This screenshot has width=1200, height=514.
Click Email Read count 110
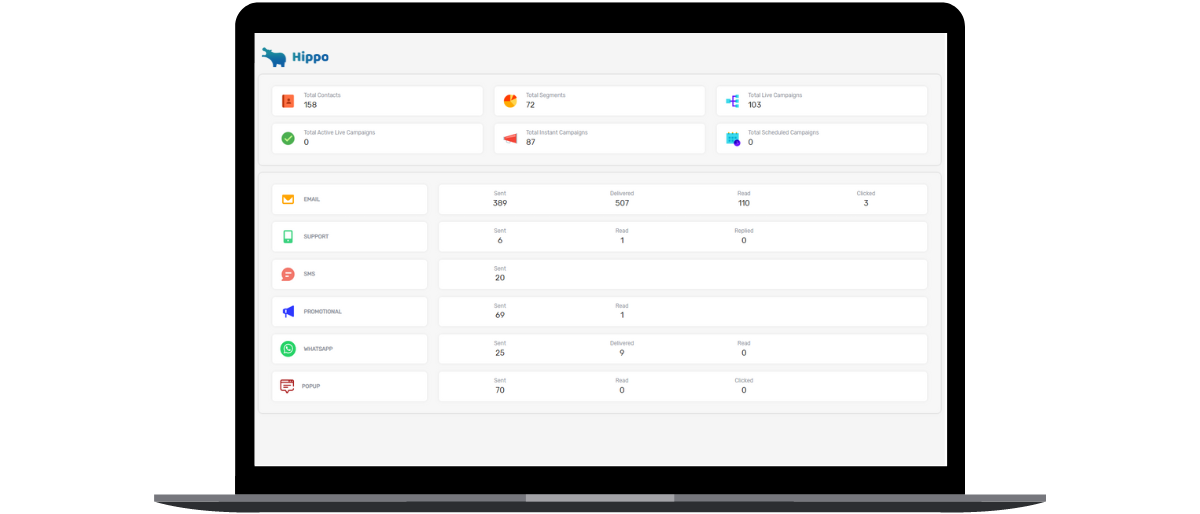point(744,203)
